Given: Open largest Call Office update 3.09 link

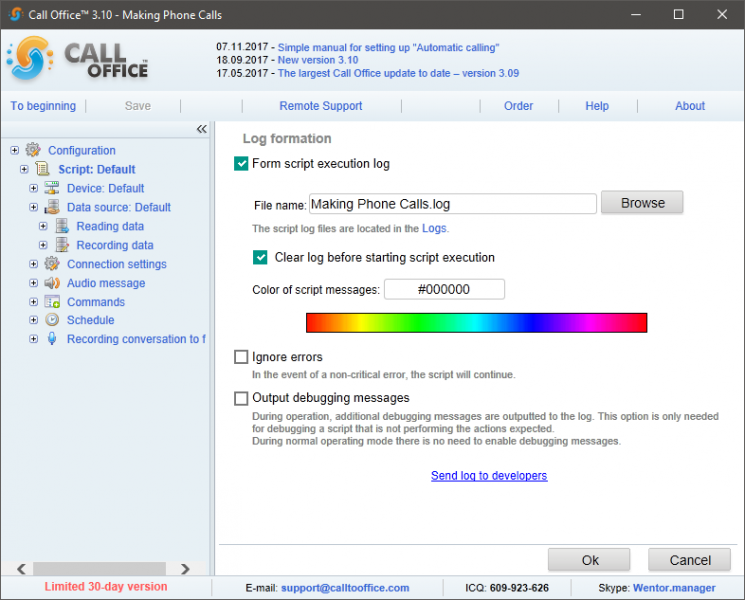Looking at the screenshot, I should tap(398, 74).
